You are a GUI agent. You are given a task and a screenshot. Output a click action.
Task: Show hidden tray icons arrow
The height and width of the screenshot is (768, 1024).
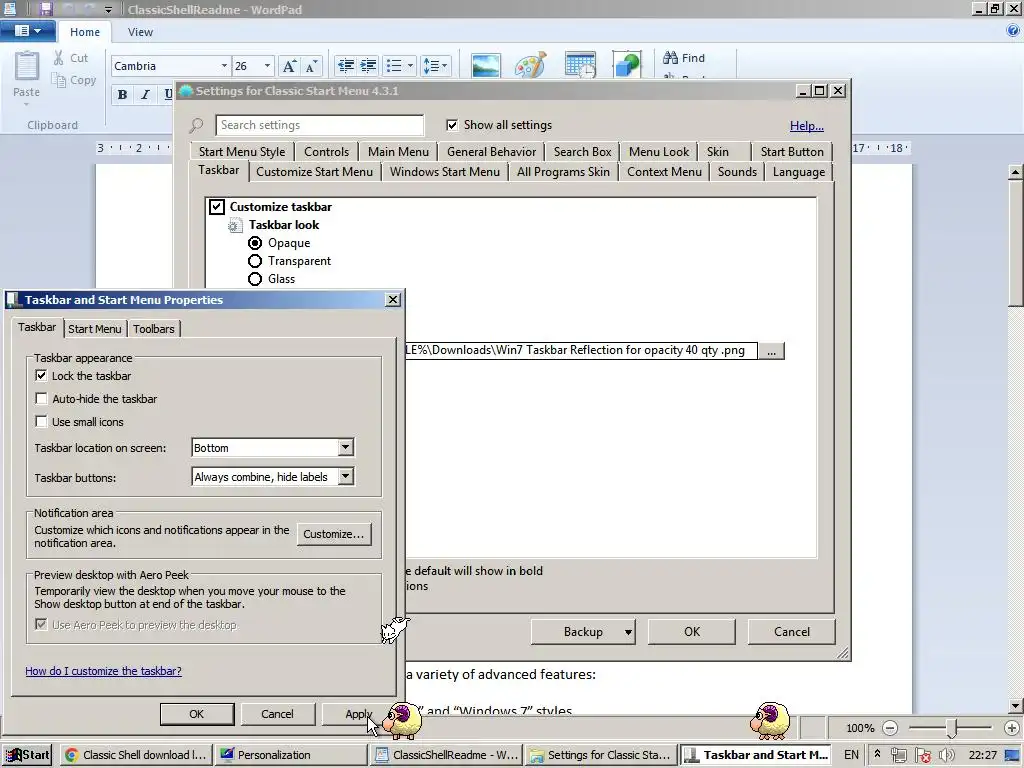coord(877,754)
